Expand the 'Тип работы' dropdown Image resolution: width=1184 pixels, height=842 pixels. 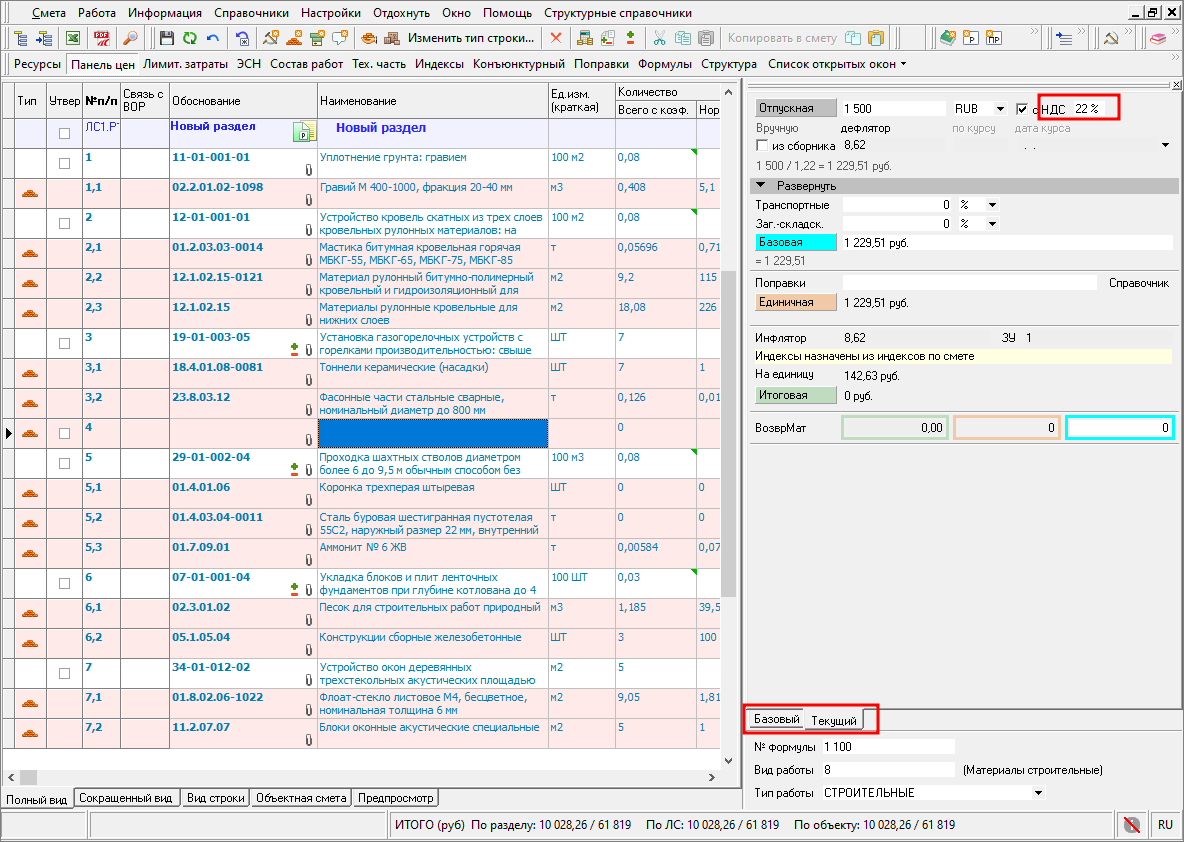[x=1039, y=793]
